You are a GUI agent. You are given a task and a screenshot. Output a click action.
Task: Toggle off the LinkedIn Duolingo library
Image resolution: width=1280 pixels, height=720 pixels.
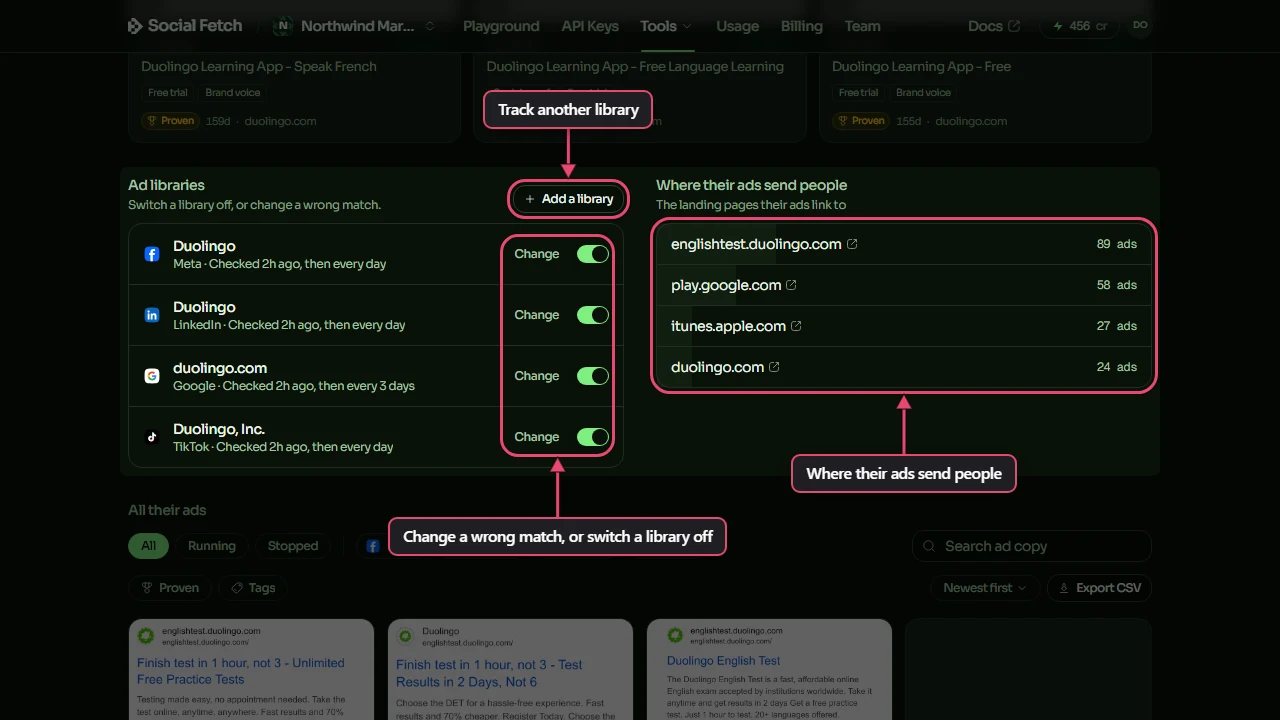click(x=593, y=315)
